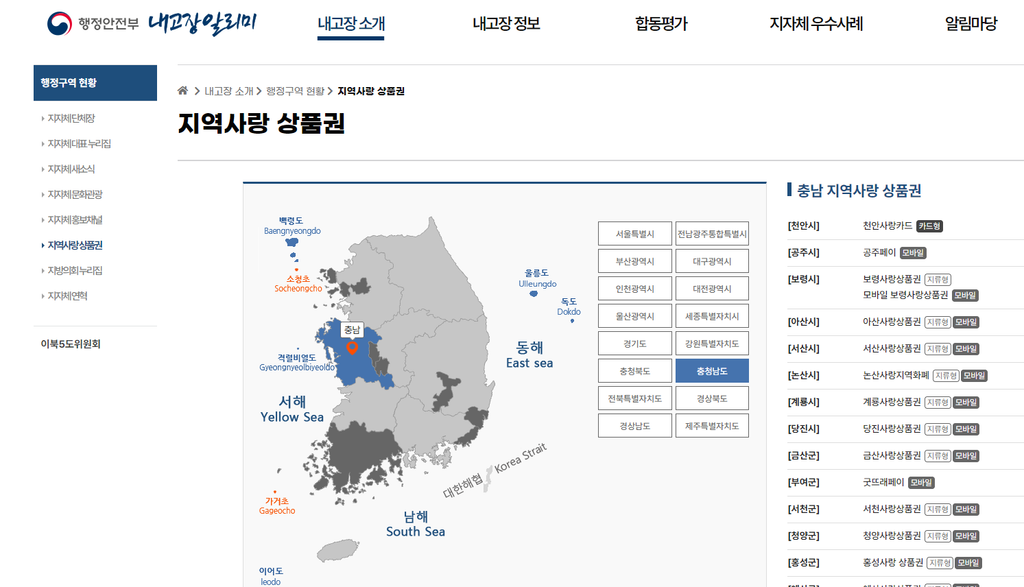
Task: Click the 청양사랑상품권 entry
Action: (891, 536)
